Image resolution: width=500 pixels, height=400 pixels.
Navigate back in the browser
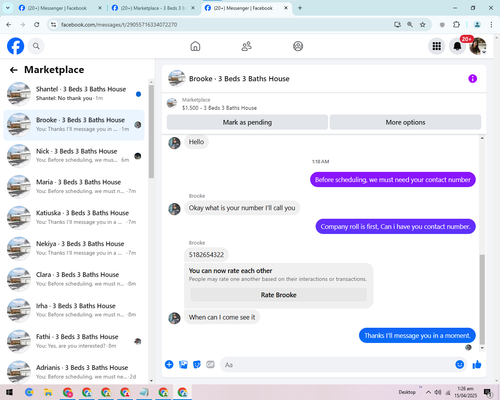[x=9, y=25]
